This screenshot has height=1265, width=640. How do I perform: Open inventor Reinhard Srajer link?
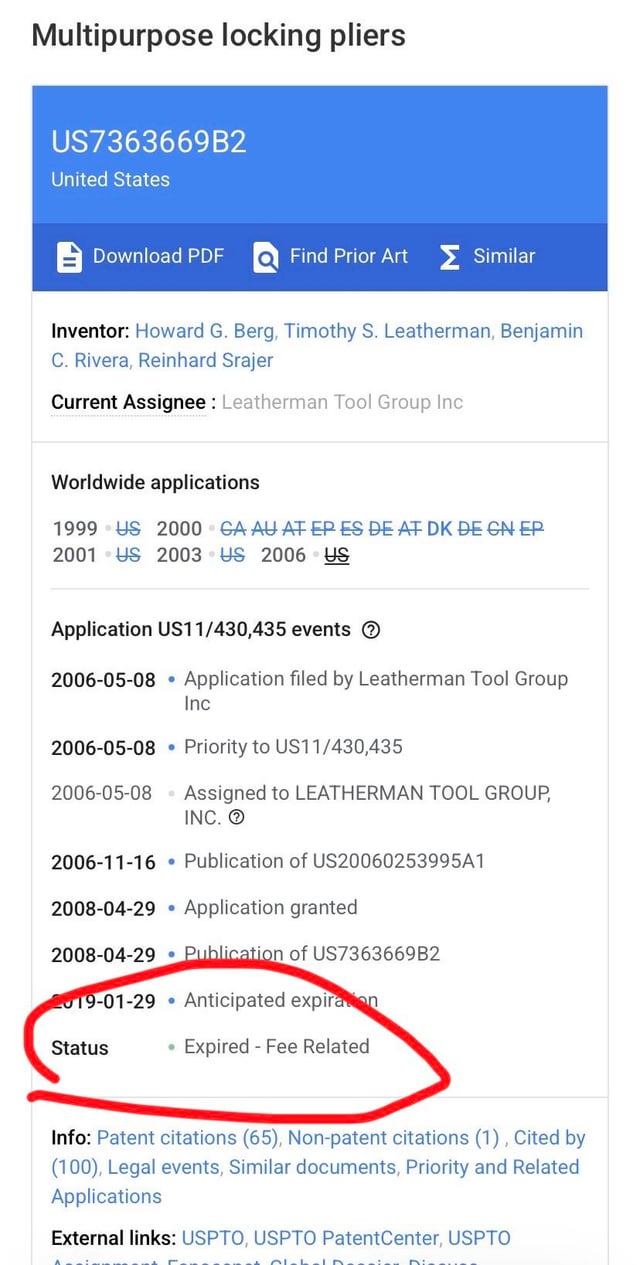pyautogui.click(x=205, y=360)
